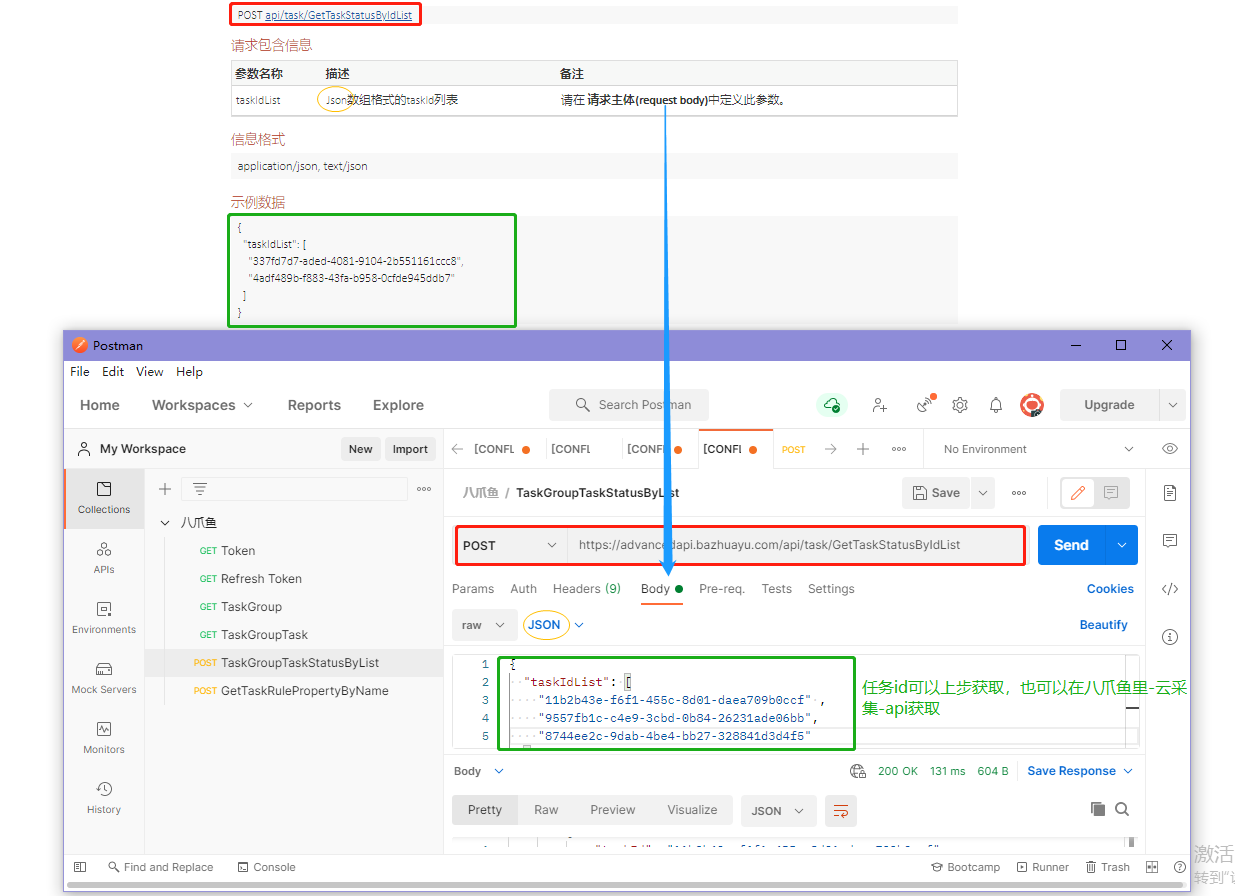1235x896 pixels.
Task: Open the Monitors sidebar panel
Action: (104, 737)
